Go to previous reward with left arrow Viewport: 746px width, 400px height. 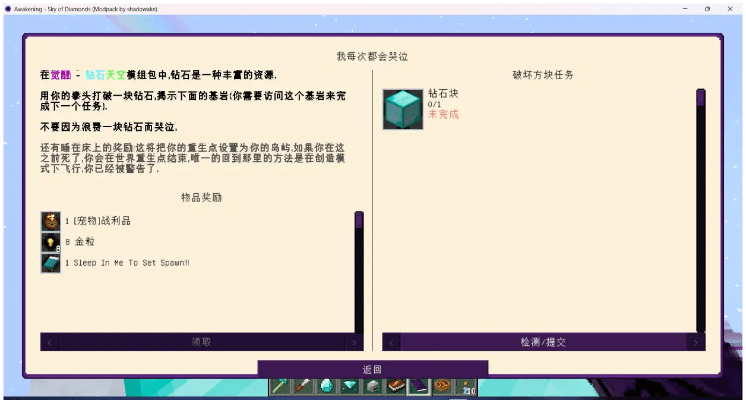(49, 342)
